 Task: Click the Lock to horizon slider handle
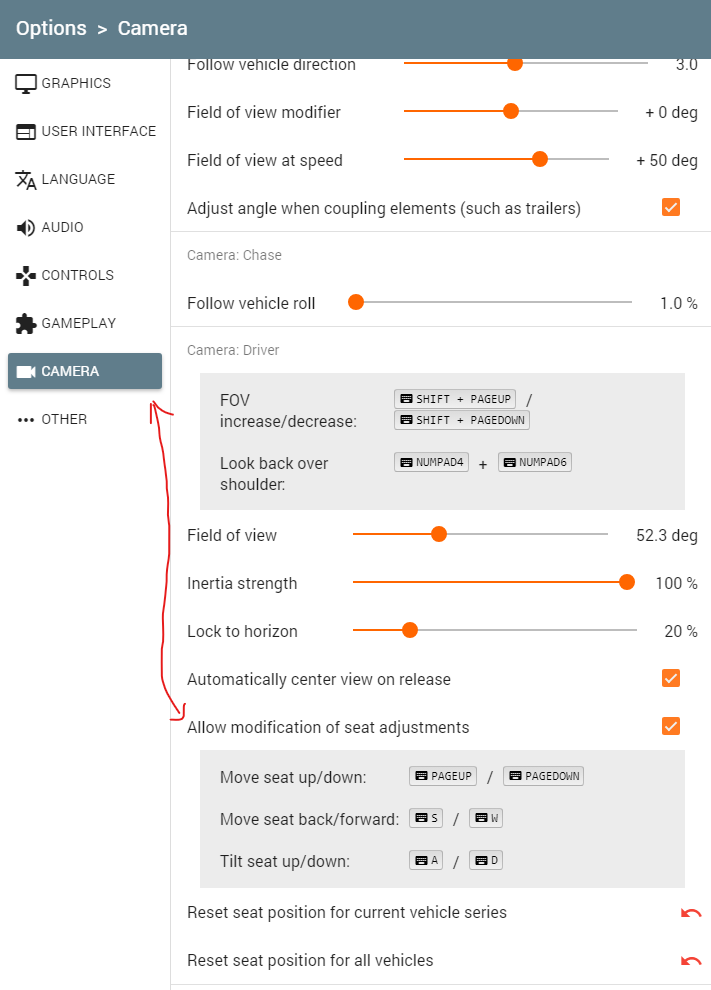click(409, 631)
